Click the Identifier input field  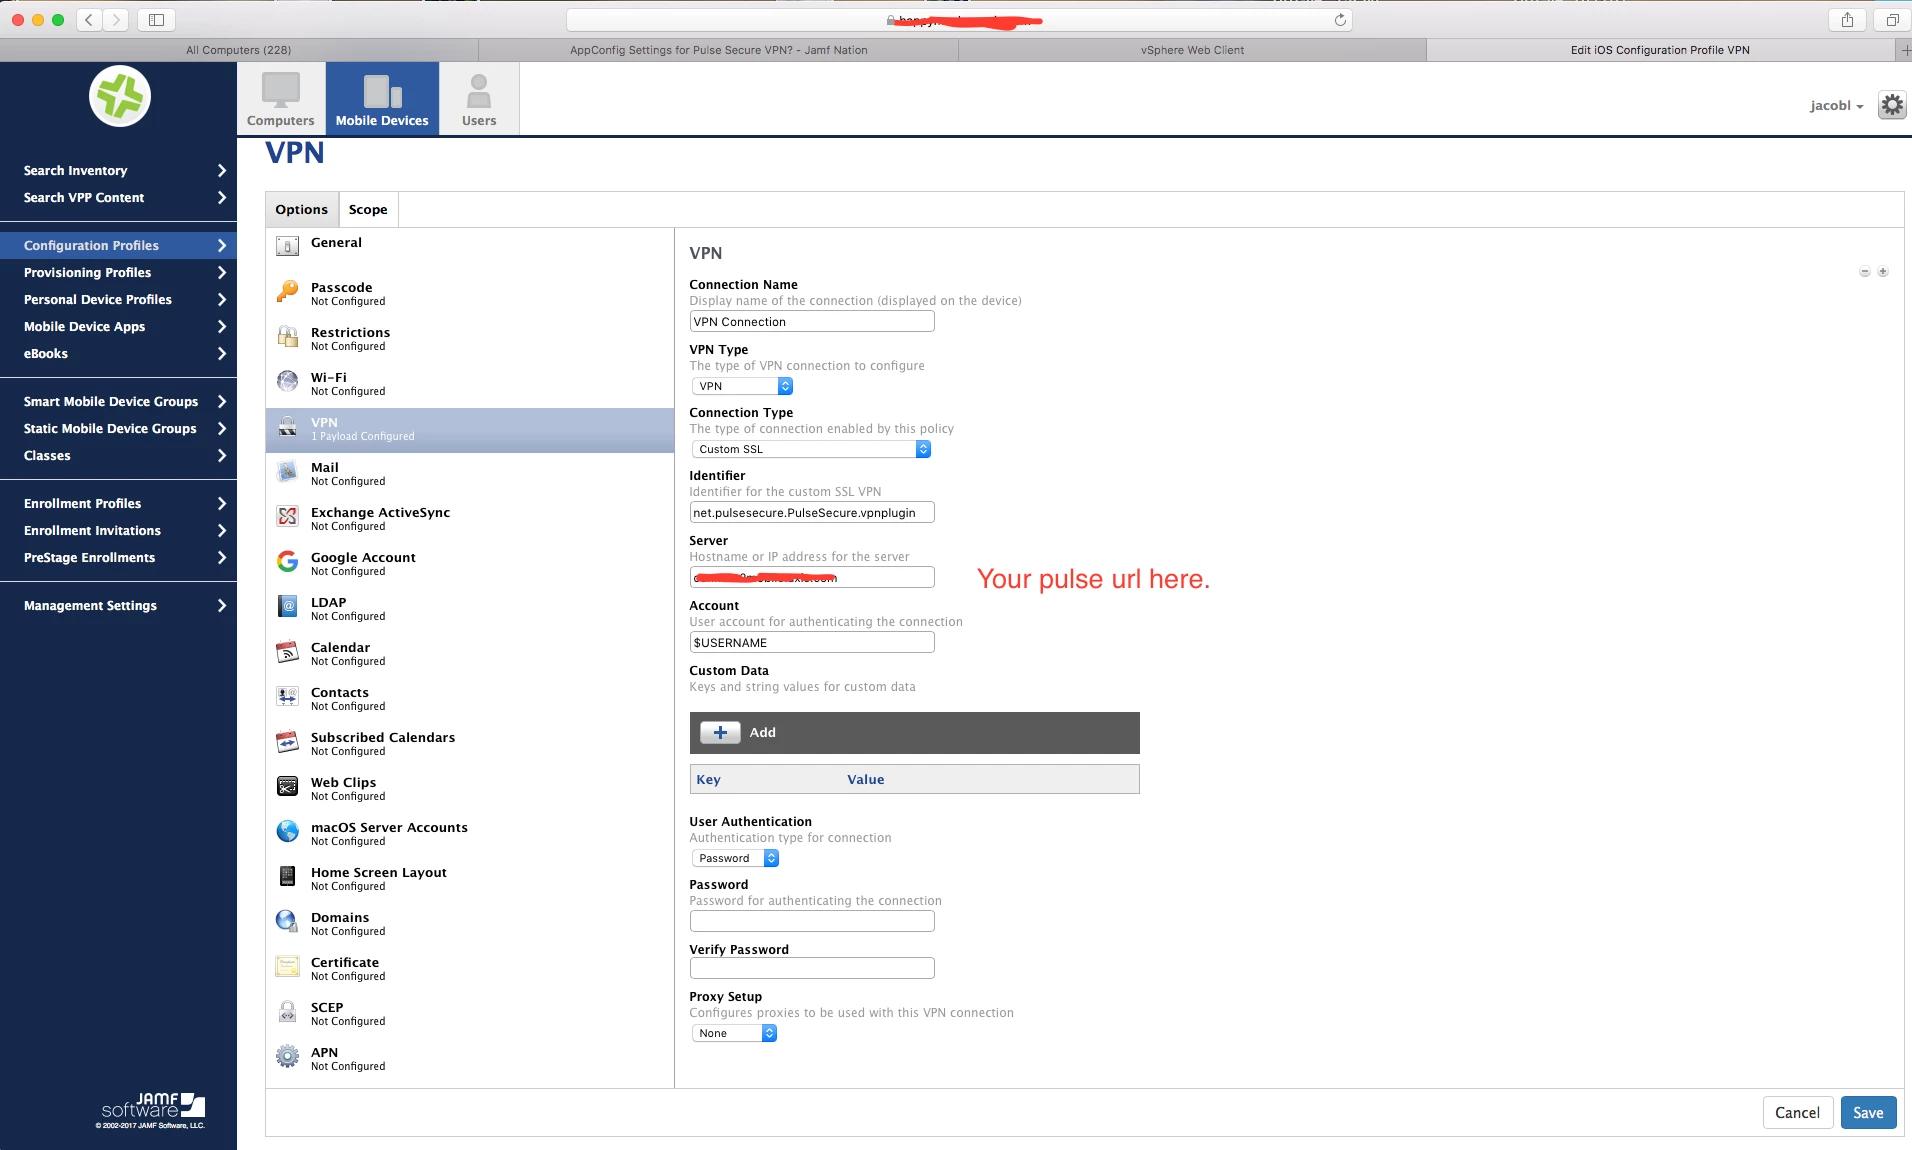click(x=812, y=512)
